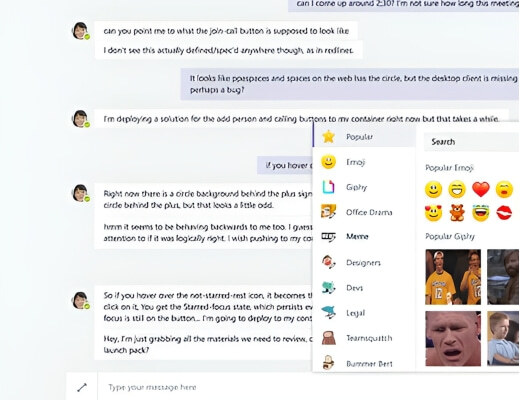Choose the Office Drama sticker pack
Image resolution: width=520 pixels, height=400 pixels.
[x=364, y=212]
